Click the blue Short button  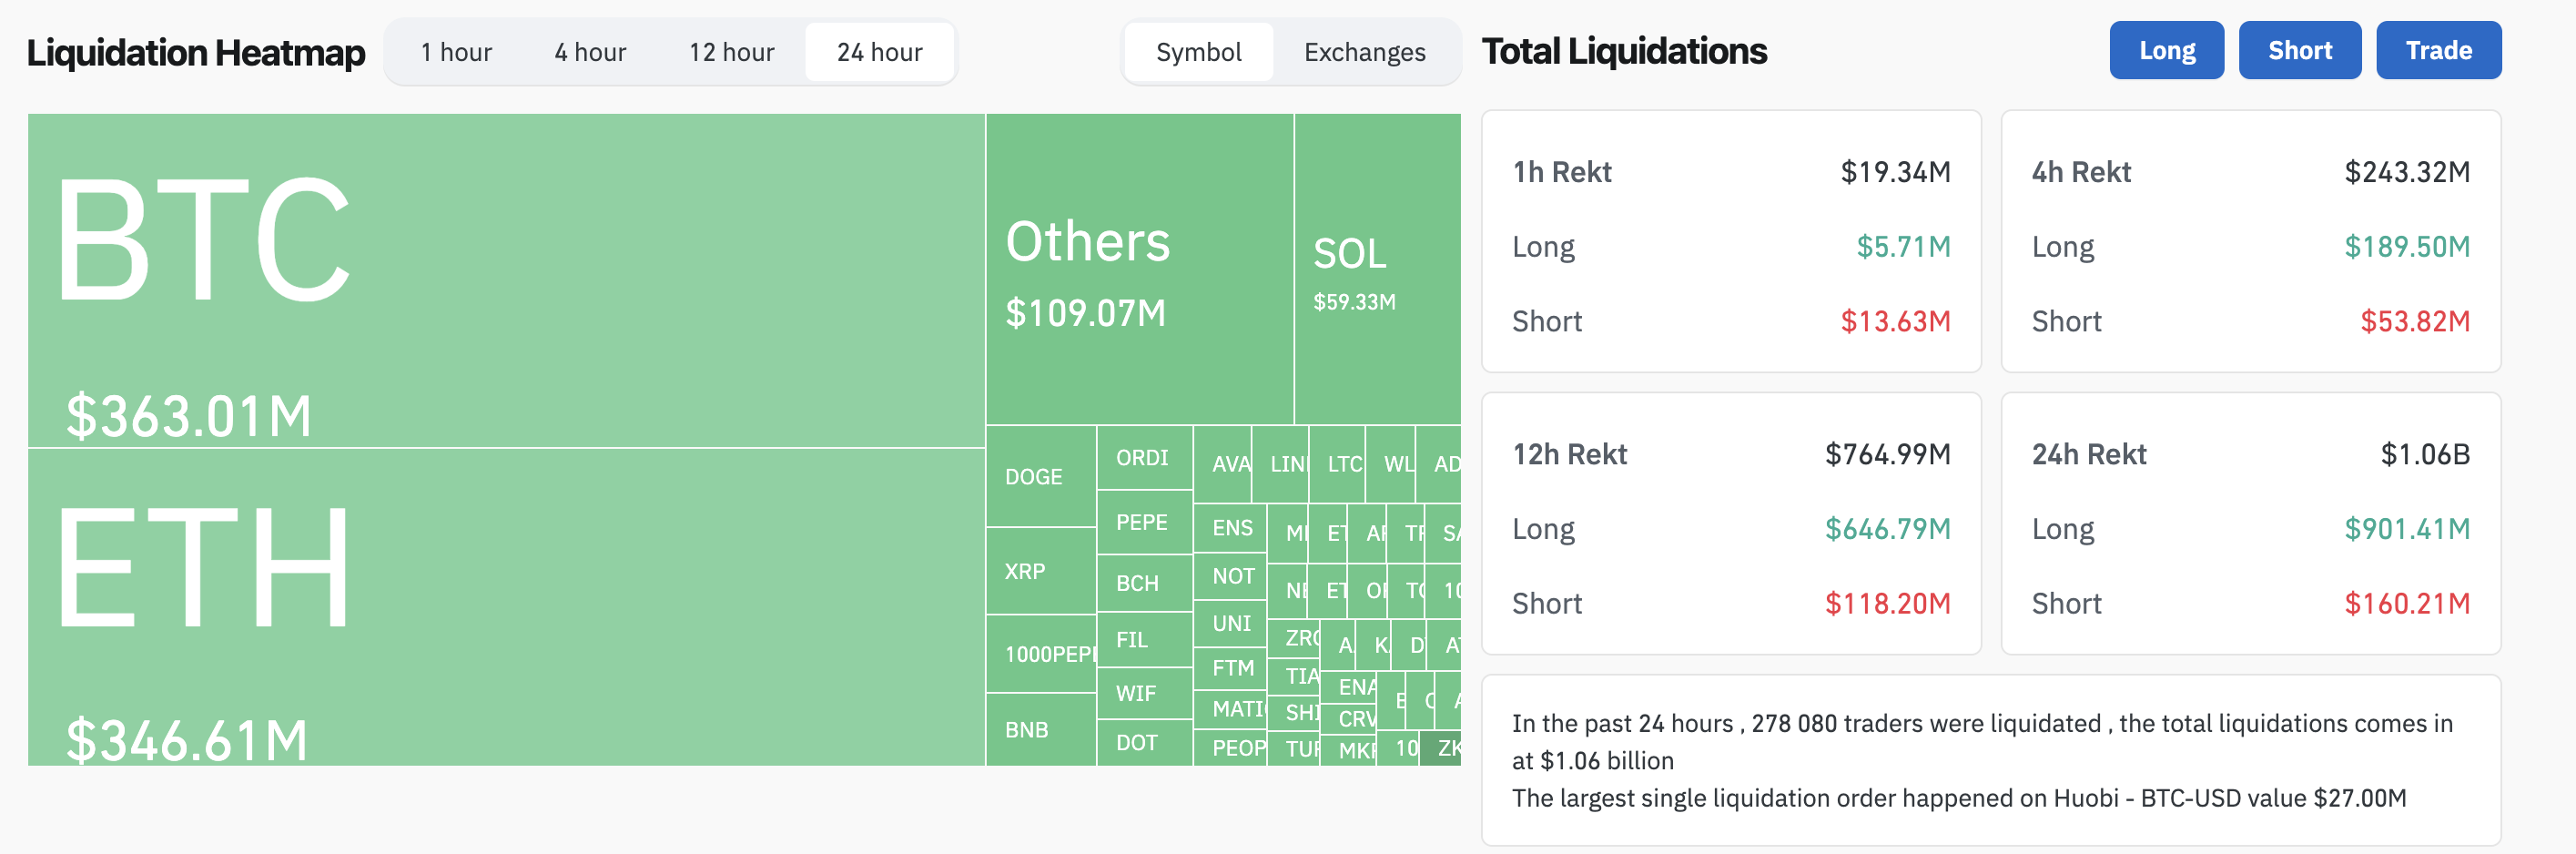[x=2299, y=50]
